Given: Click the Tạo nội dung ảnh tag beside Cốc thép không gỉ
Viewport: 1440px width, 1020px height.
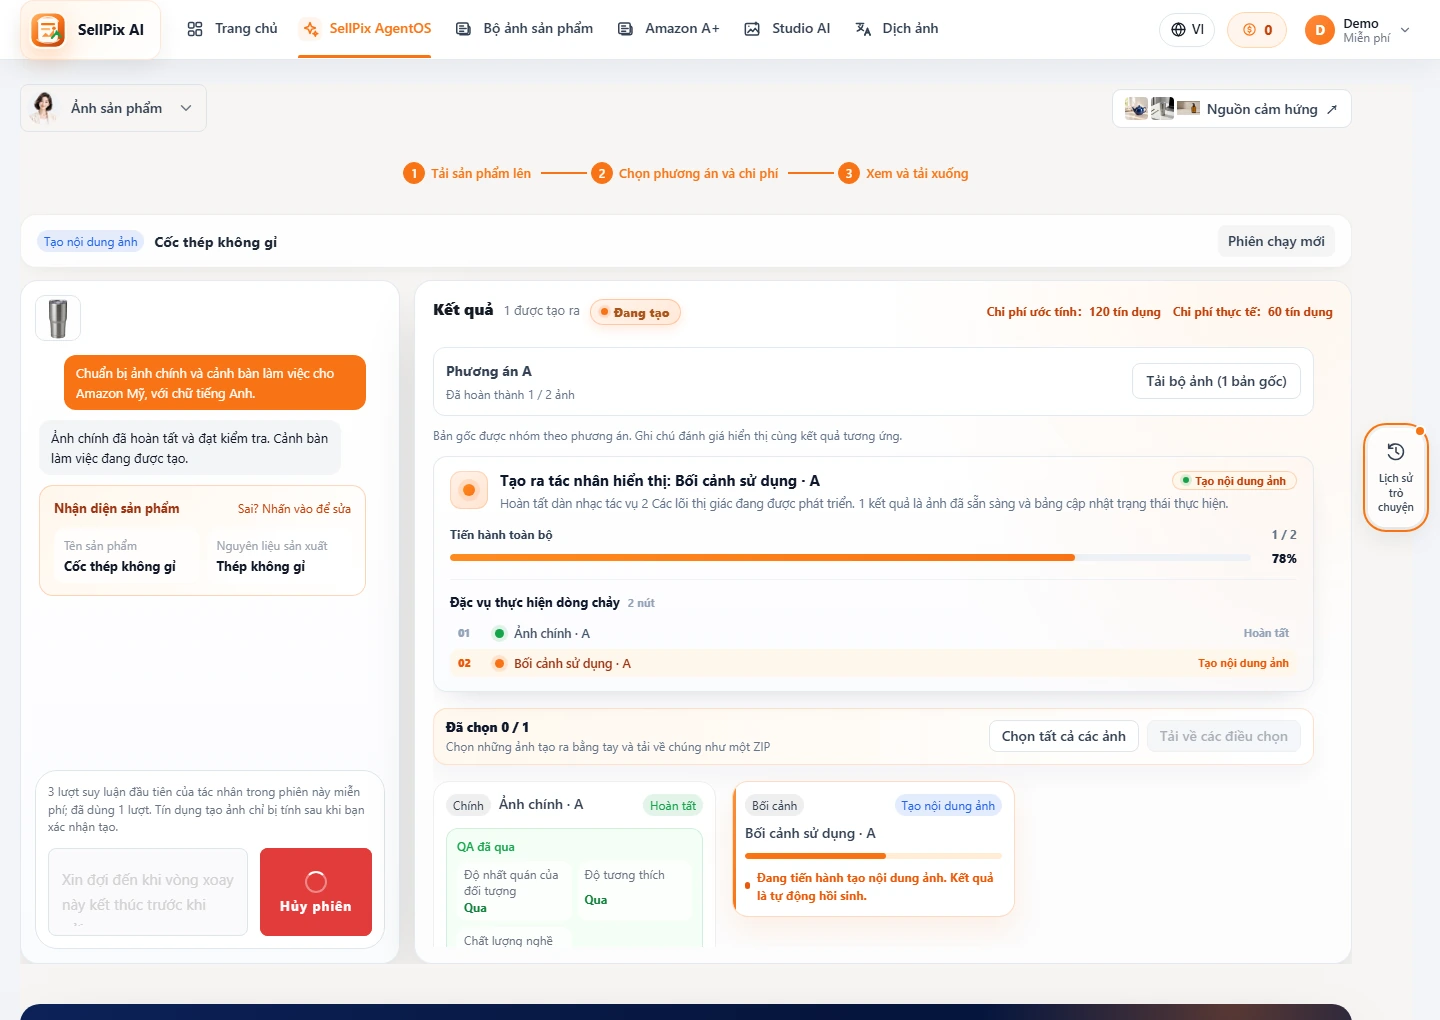Looking at the screenshot, I should coord(90,242).
